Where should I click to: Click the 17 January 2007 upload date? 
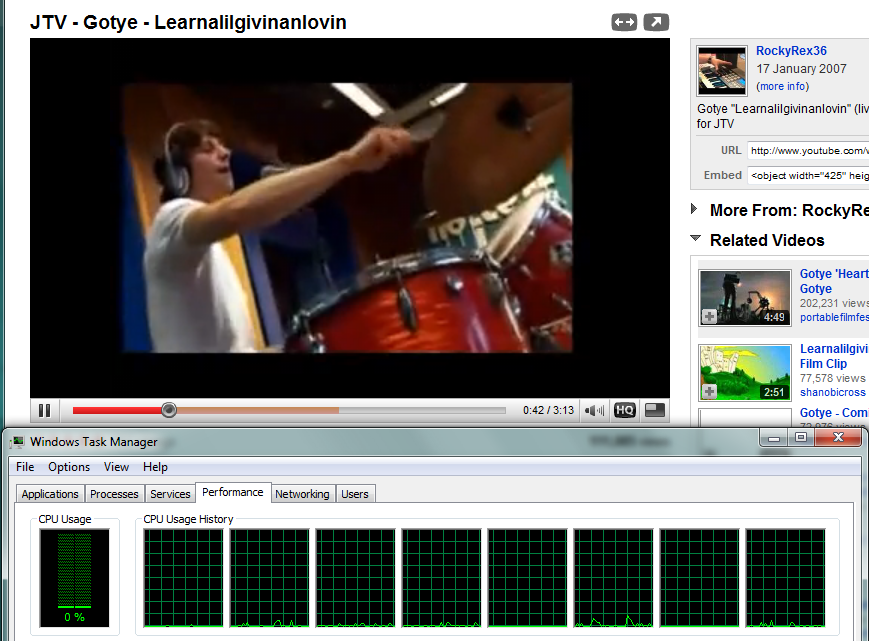(x=801, y=69)
